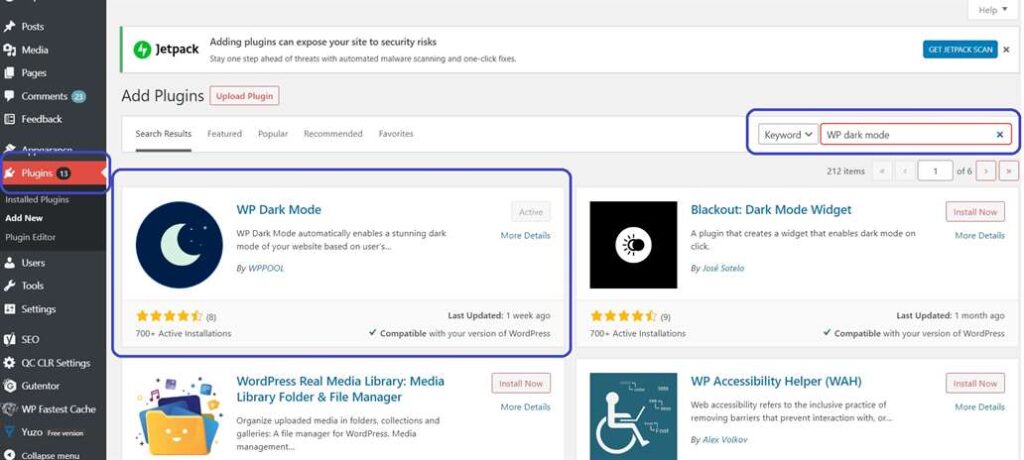This screenshot has height=460, width=1024.
Task: Switch to the Featured tab
Action: pos(225,134)
